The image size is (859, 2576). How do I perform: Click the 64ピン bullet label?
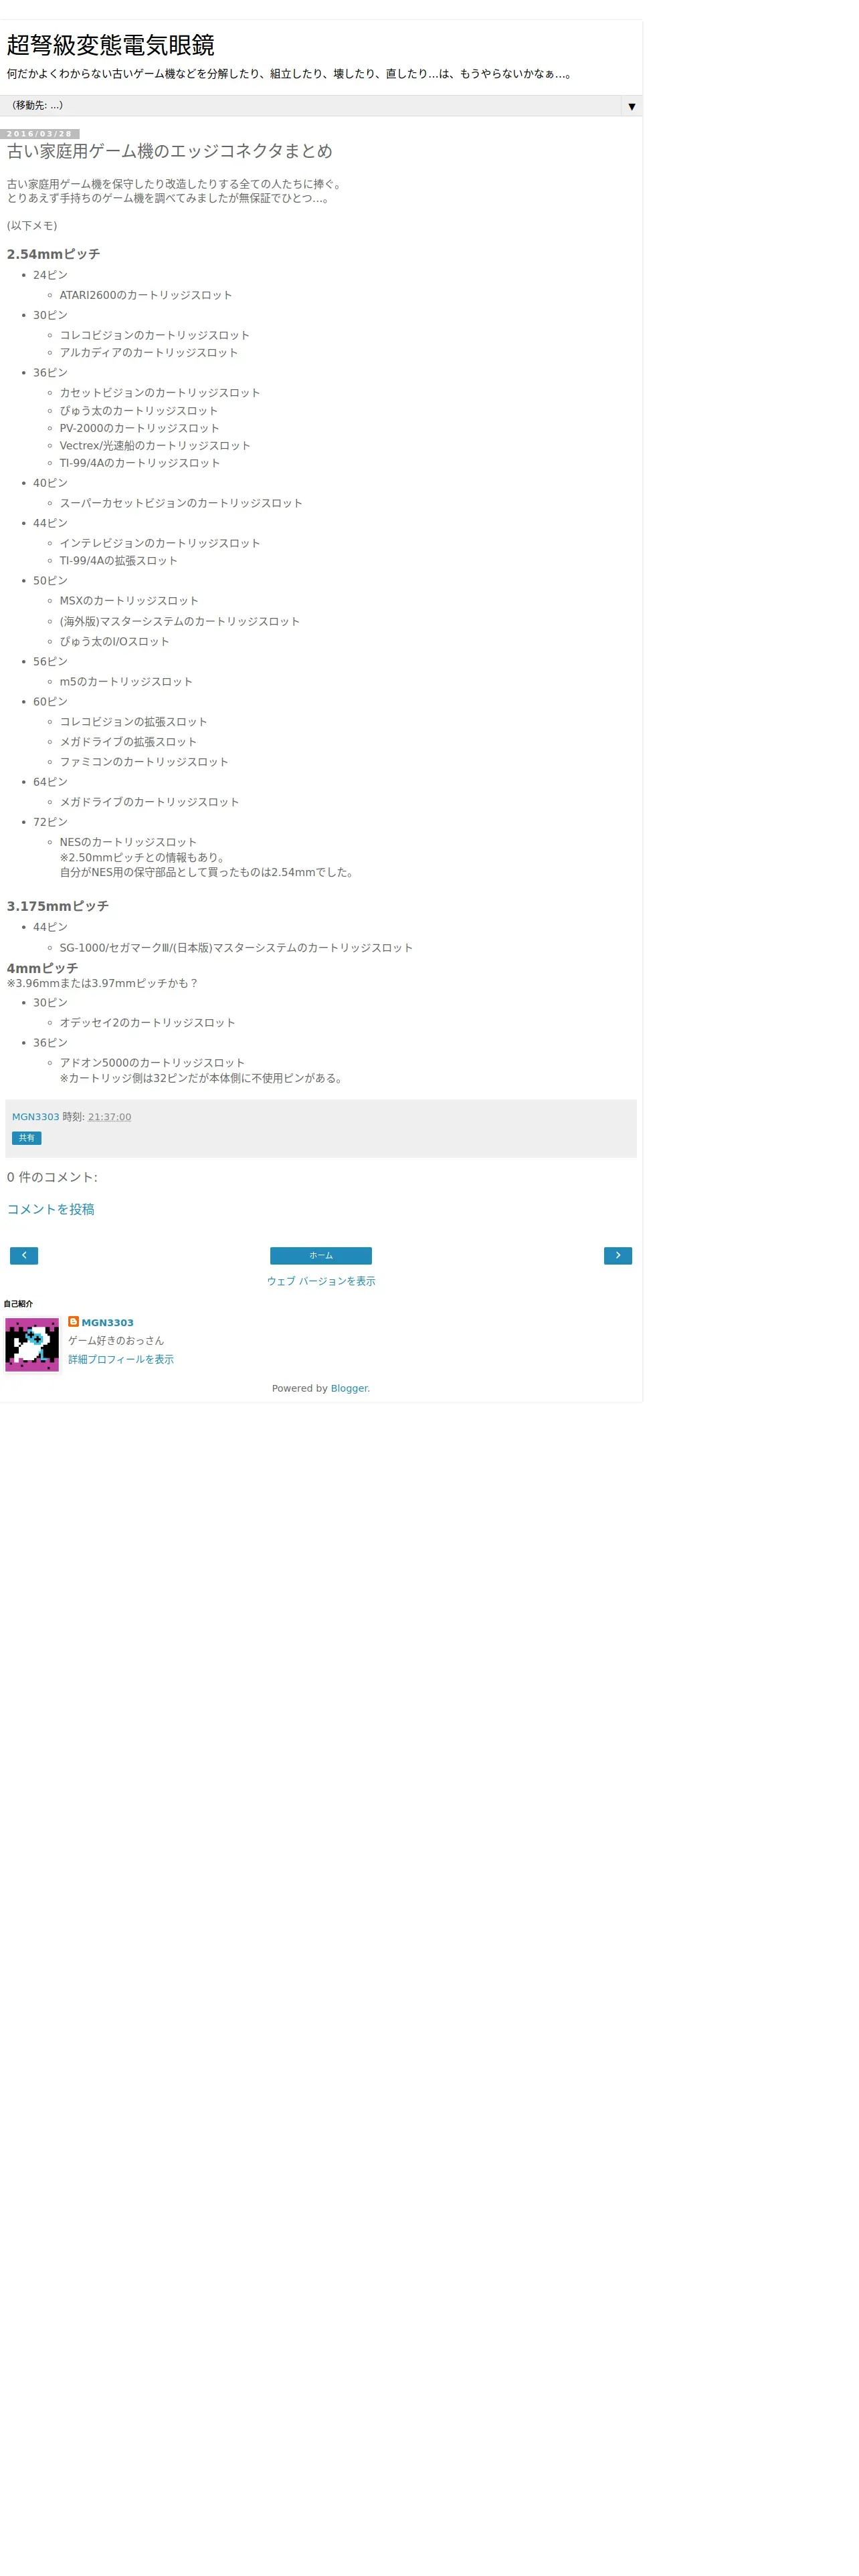coord(50,782)
